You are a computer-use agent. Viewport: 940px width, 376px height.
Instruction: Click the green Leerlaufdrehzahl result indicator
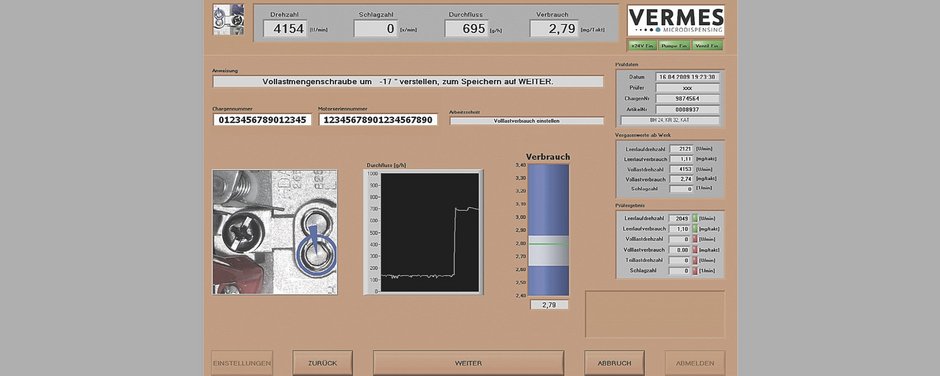coord(695,218)
